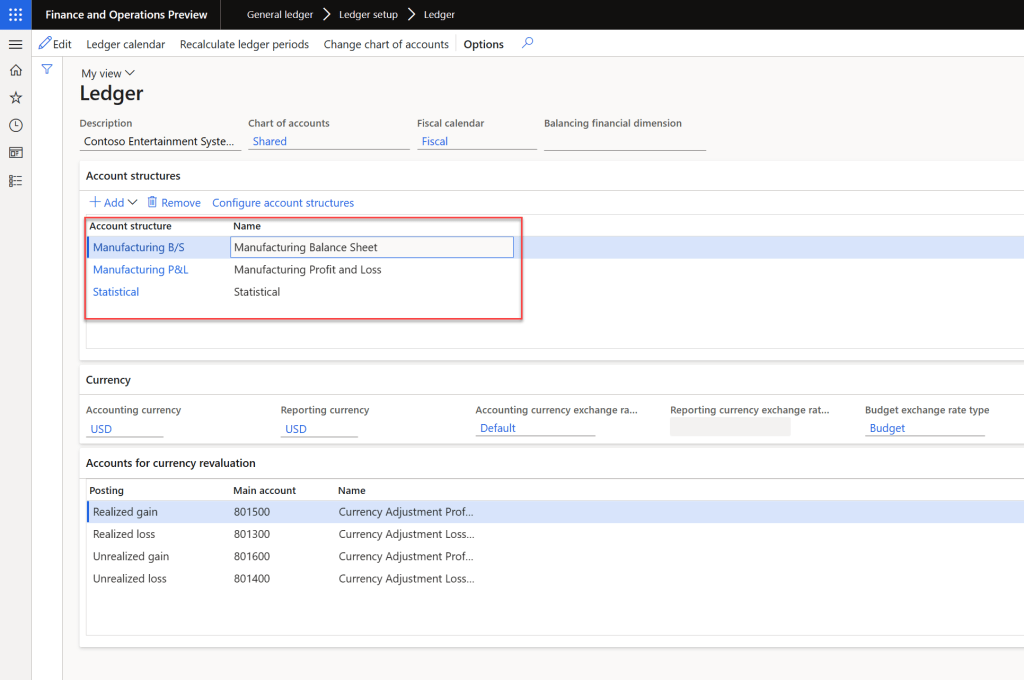Expand the My view dropdown

108,73
